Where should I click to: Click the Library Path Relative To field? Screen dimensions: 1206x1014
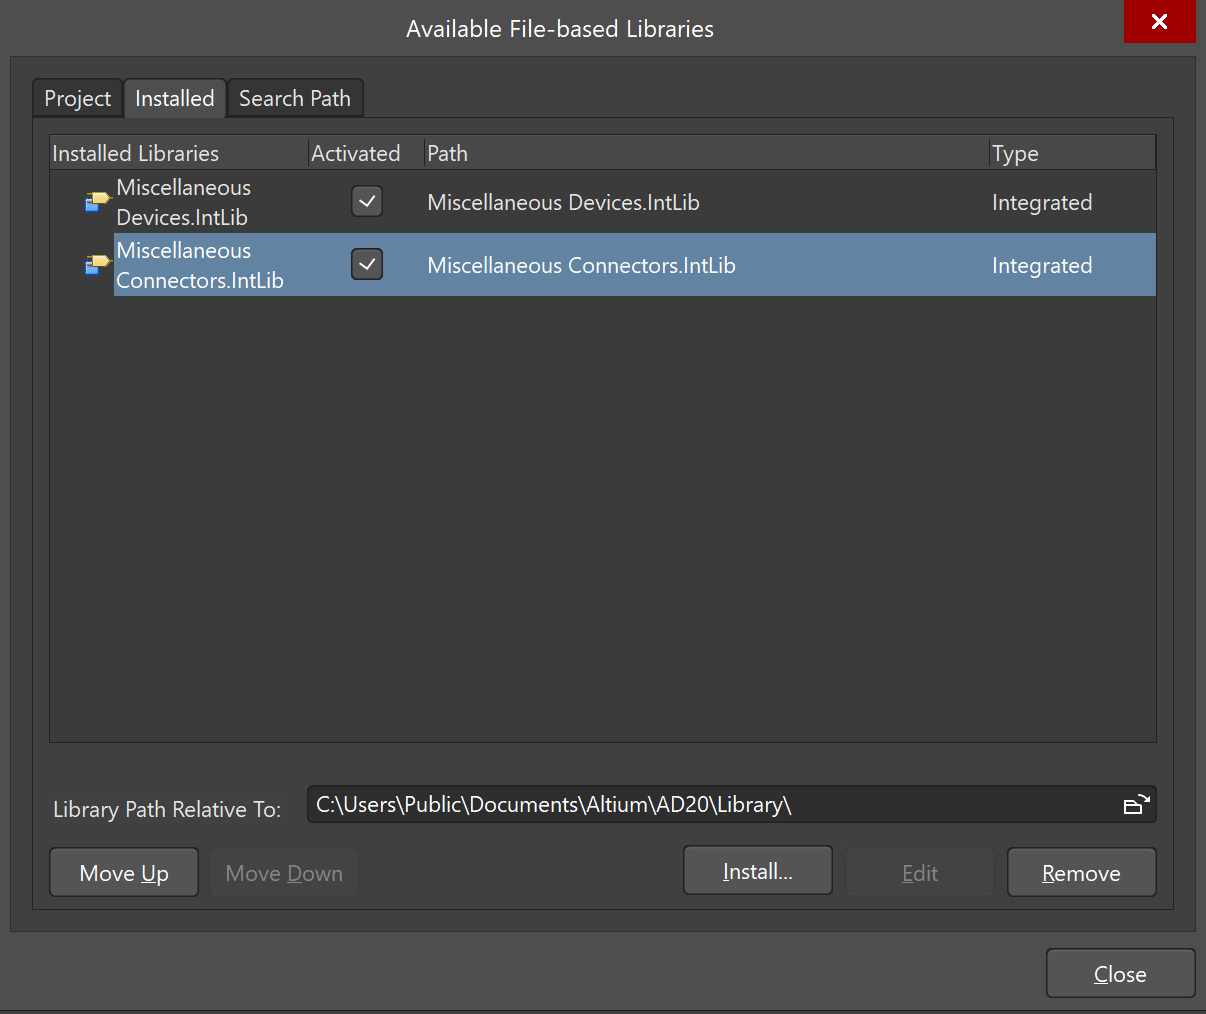(x=731, y=805)
